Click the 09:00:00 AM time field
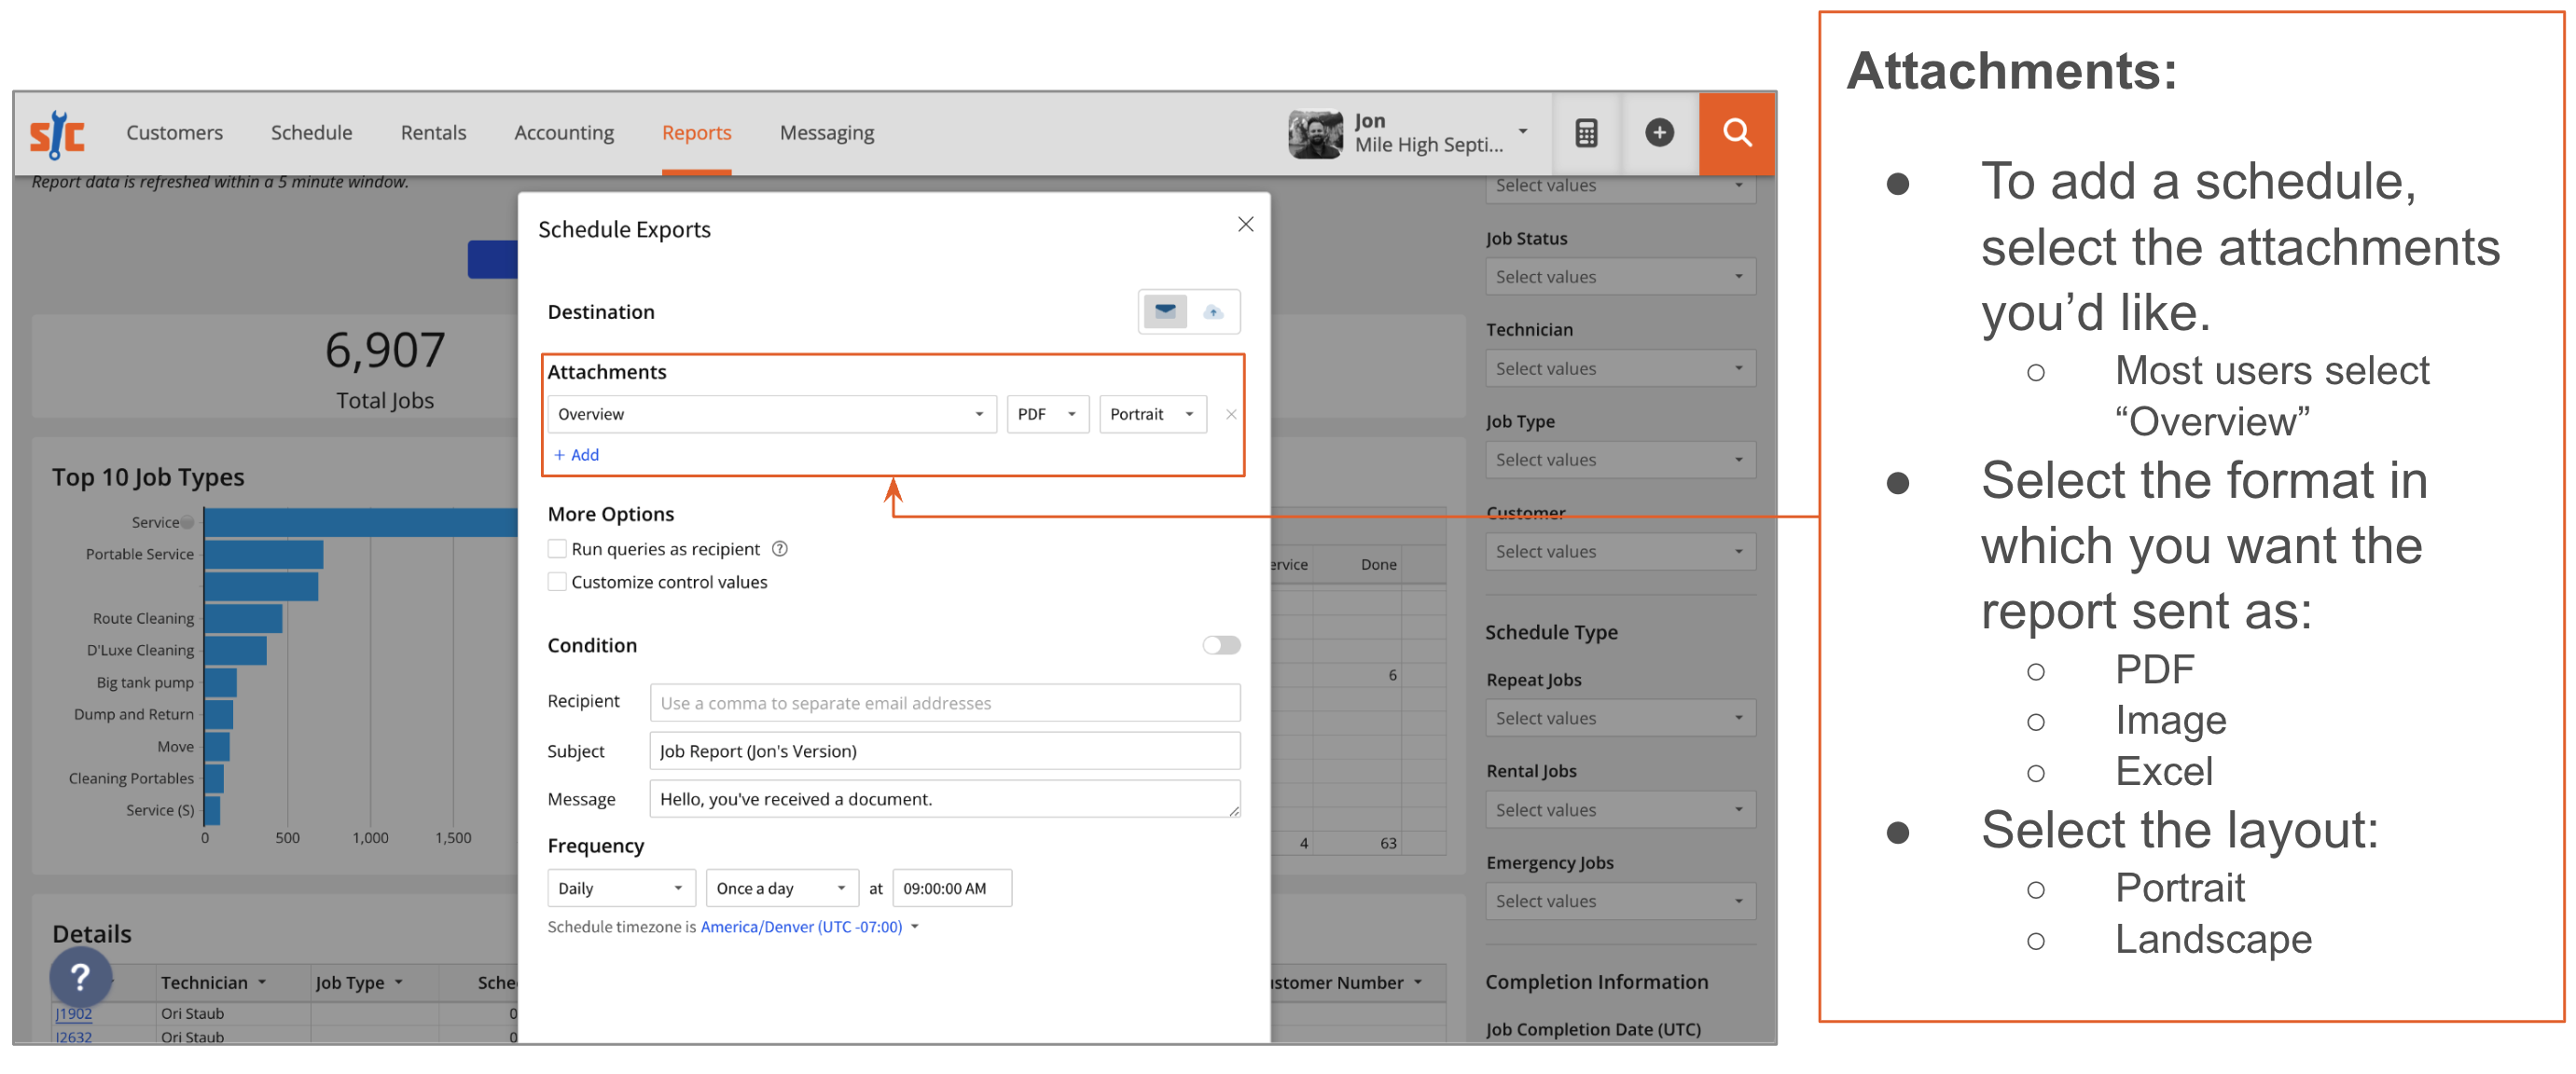 951,888
